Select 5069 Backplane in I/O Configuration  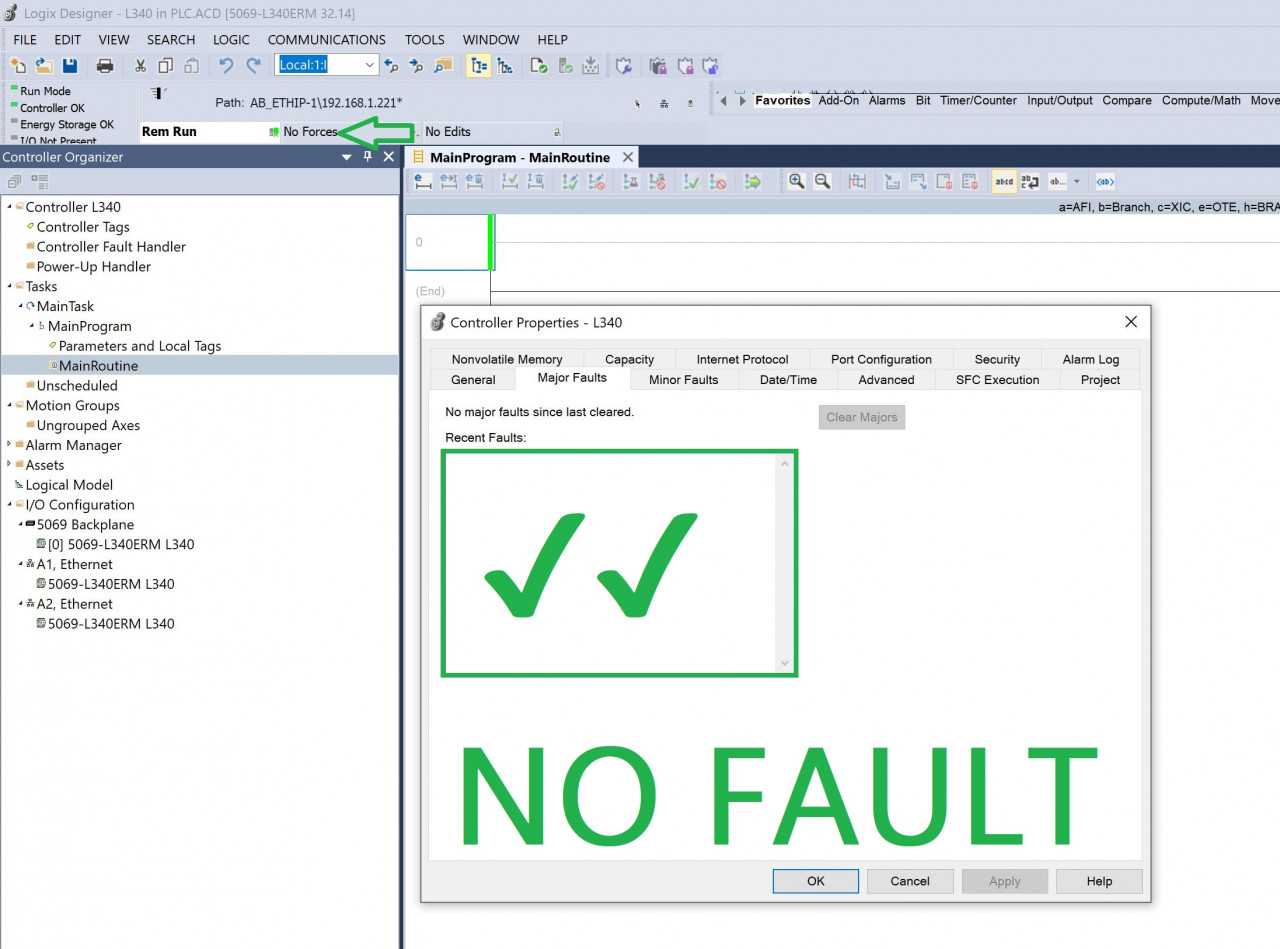click(x=85, y=525)
